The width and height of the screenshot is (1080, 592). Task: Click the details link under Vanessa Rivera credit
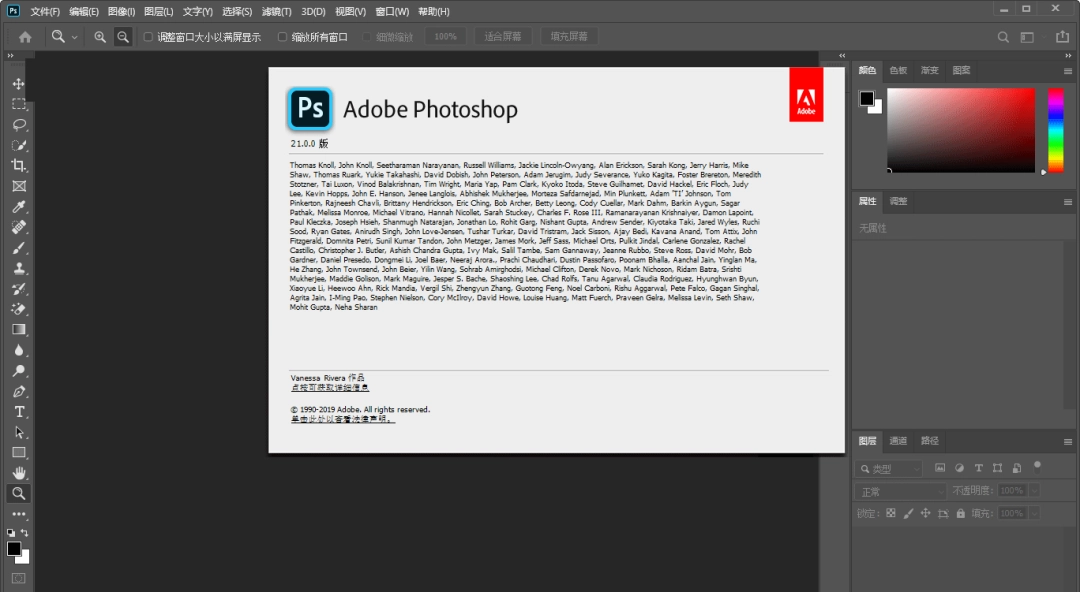tap(330, 388)
